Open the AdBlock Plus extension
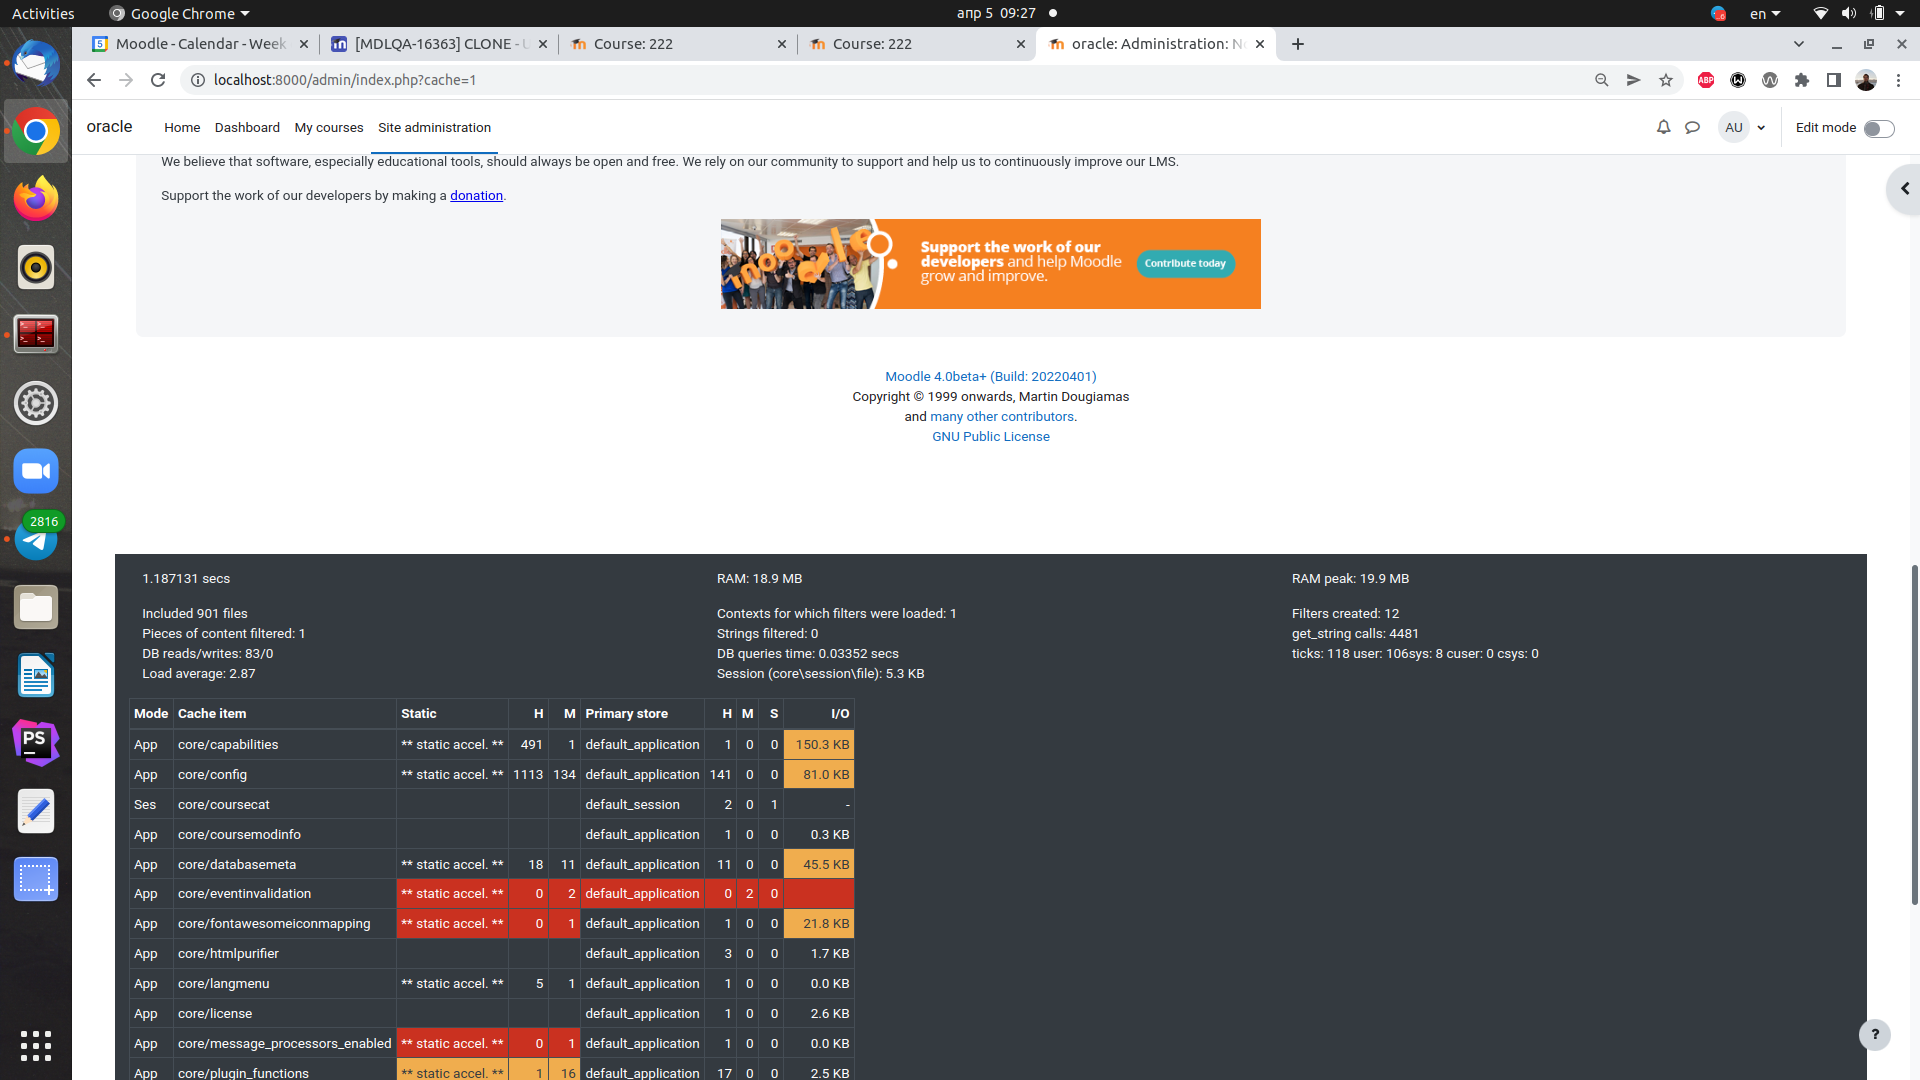This screenshot has height=1080, width=1920. [1706, 80]
